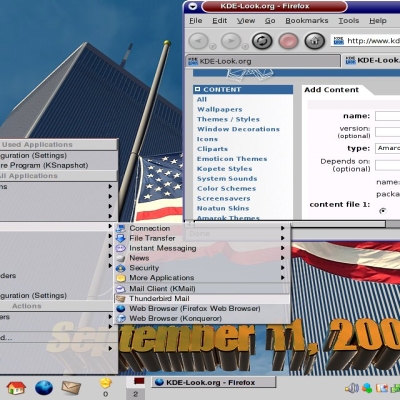400x400 pixels.
Task: Open Emoticon Themes link
Action: point(232,159)
